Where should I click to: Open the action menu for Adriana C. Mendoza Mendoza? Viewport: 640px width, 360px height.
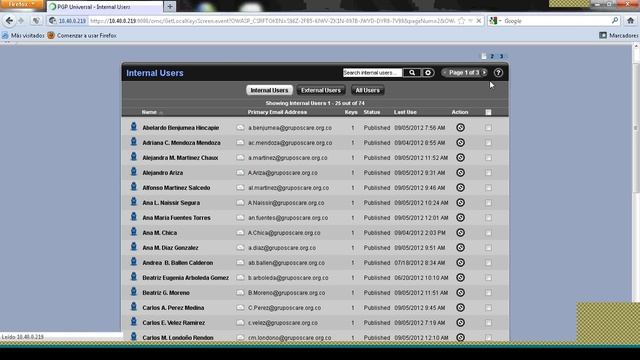pos(460,142)
